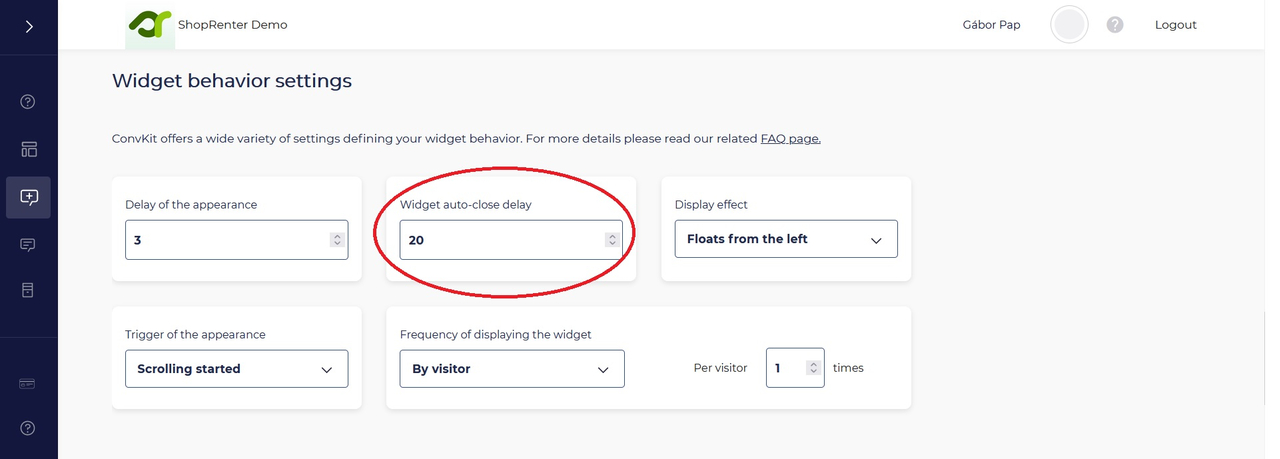Click the bottom help sidebar icon
1280x459 pixels.
28,428
